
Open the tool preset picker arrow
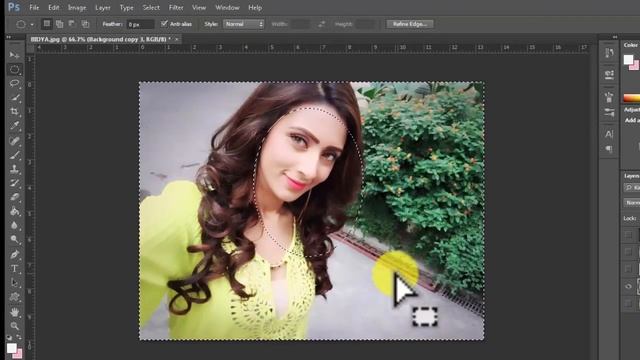tap(32, 24)
